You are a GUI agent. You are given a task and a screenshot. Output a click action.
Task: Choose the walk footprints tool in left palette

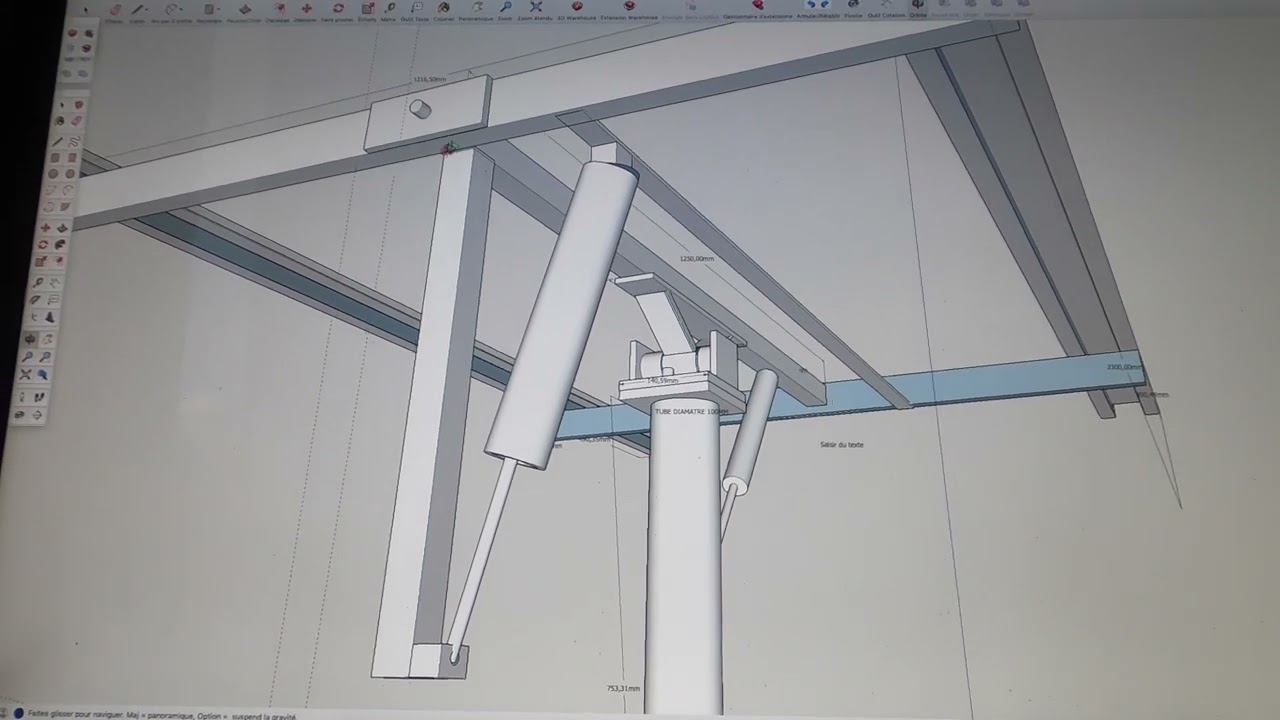tap(39, 396)
